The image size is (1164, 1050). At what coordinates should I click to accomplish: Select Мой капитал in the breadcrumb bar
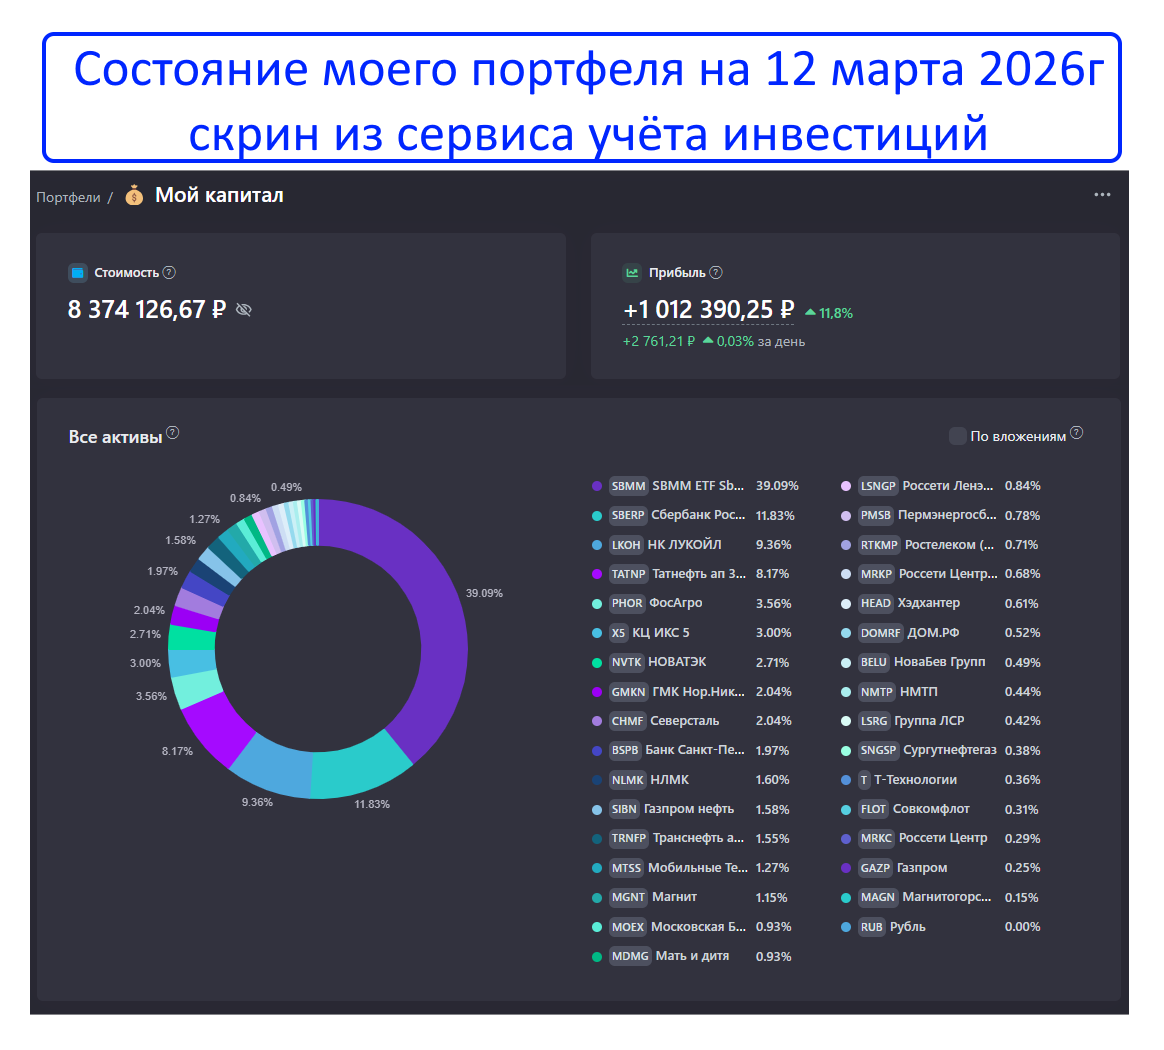click(218, 196)
